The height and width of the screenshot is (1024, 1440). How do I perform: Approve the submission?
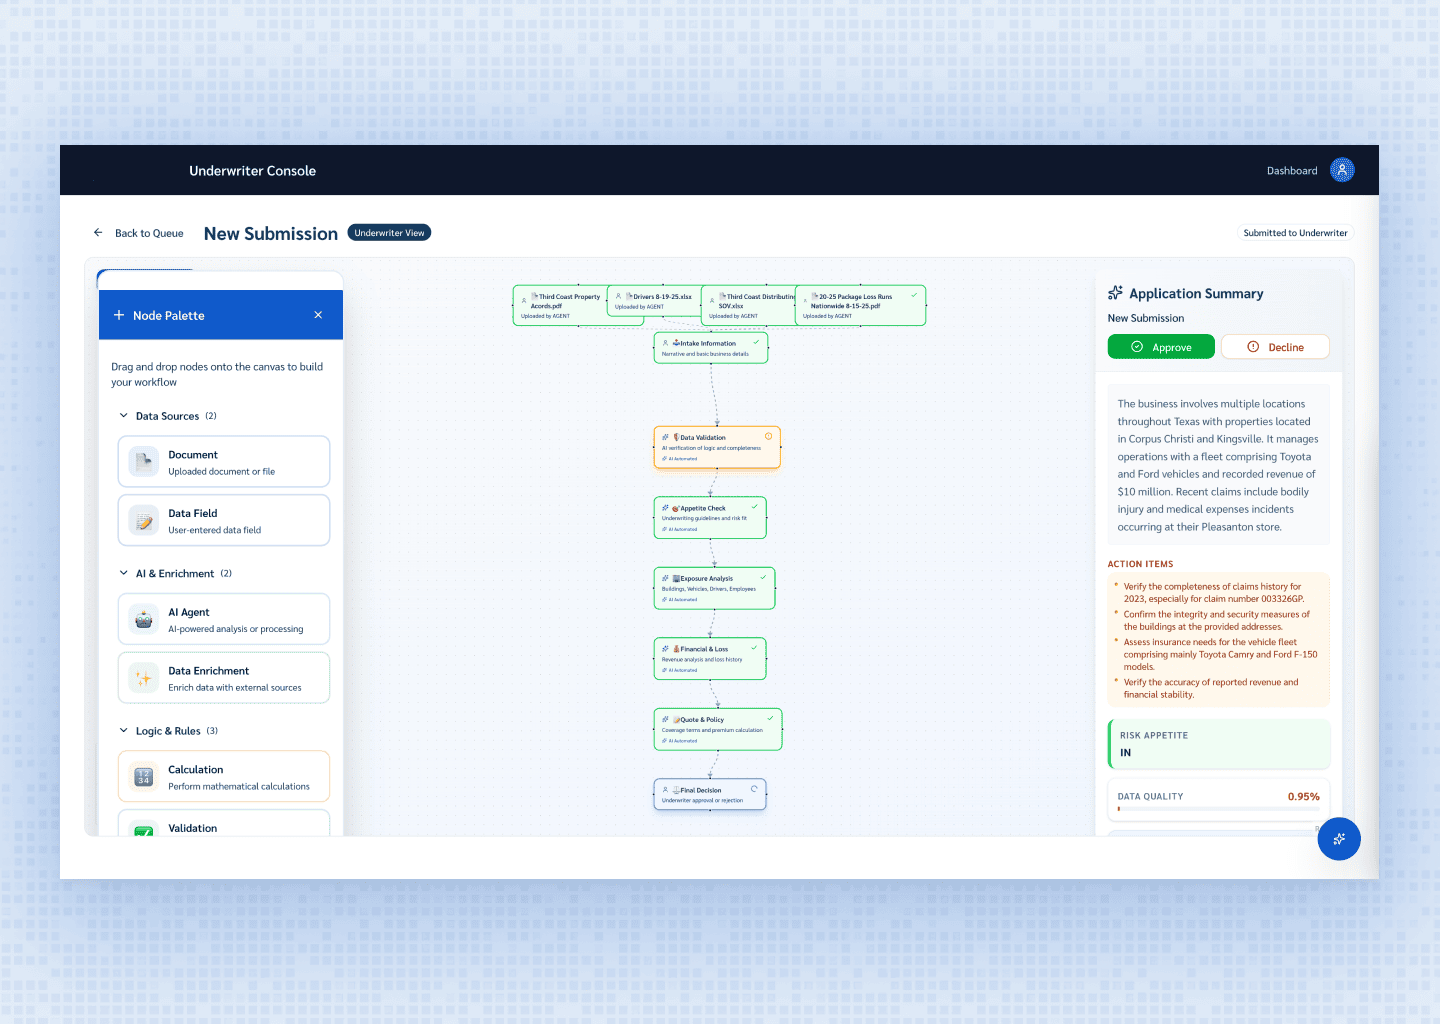pyautogui.click(x=1161, y=347)
